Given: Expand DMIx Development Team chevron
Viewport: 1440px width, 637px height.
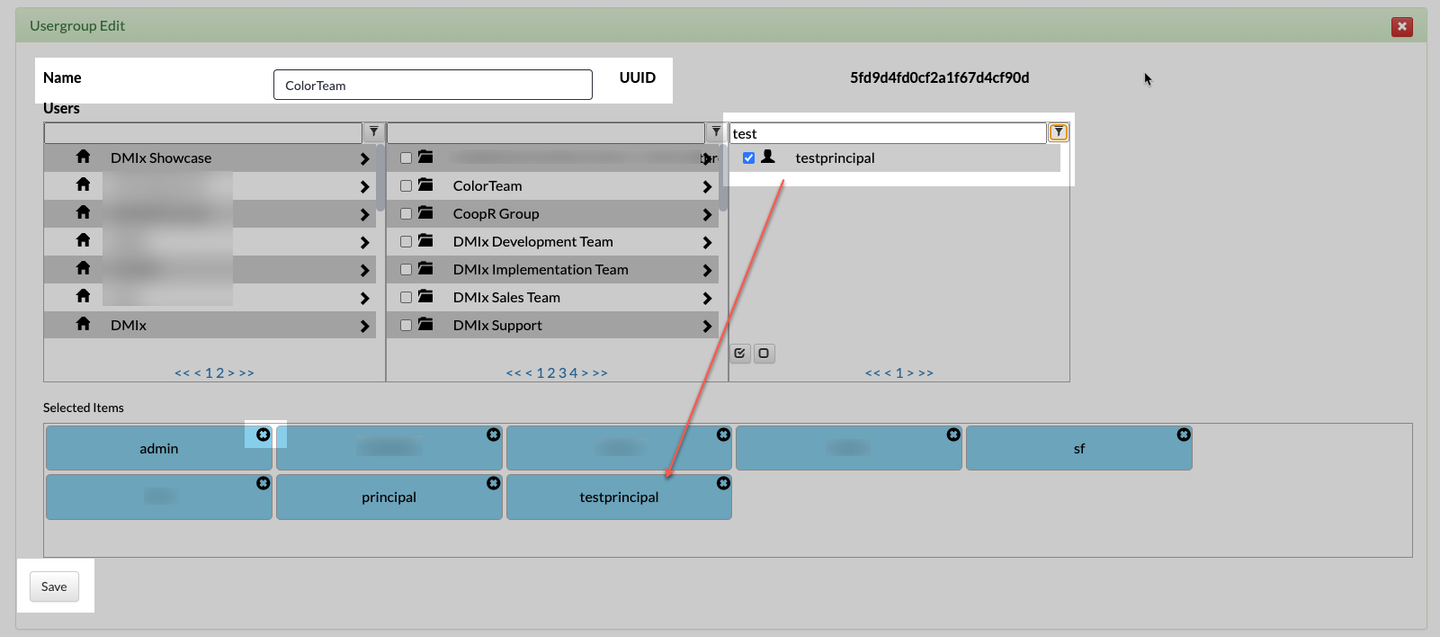Looking at the screenshot, I should pos(707,242).
